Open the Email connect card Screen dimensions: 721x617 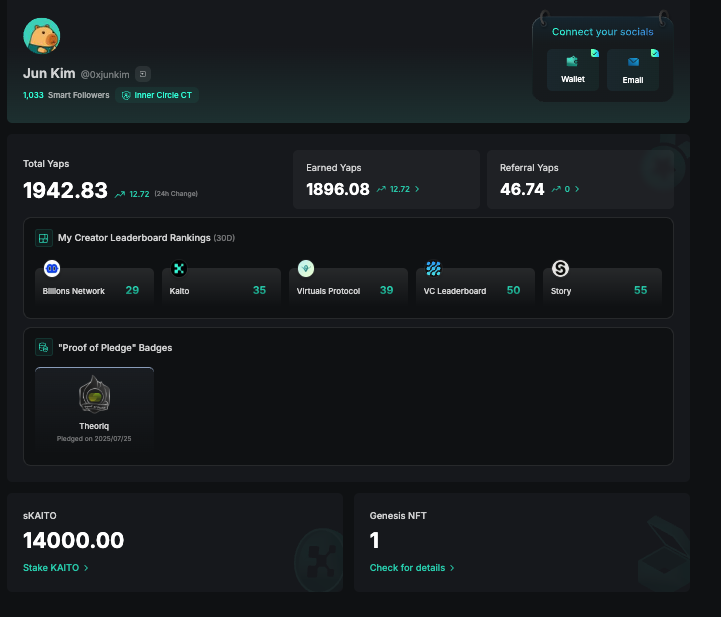click(x=633, y=69)
